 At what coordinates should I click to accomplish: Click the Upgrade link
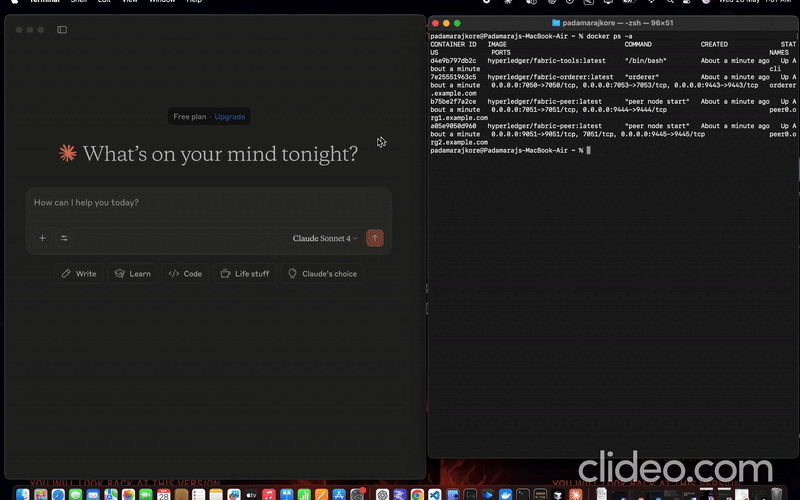(x=230, y=117)
